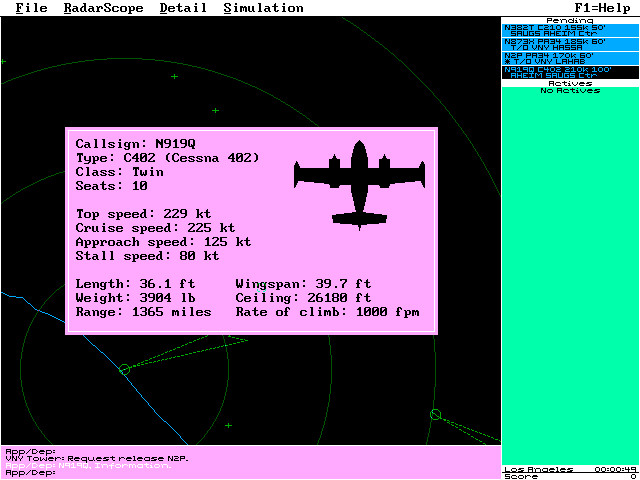The image size is (640, 480).
Task: Click the Stall speed: 80 kt line
Action: coord(147,256)
